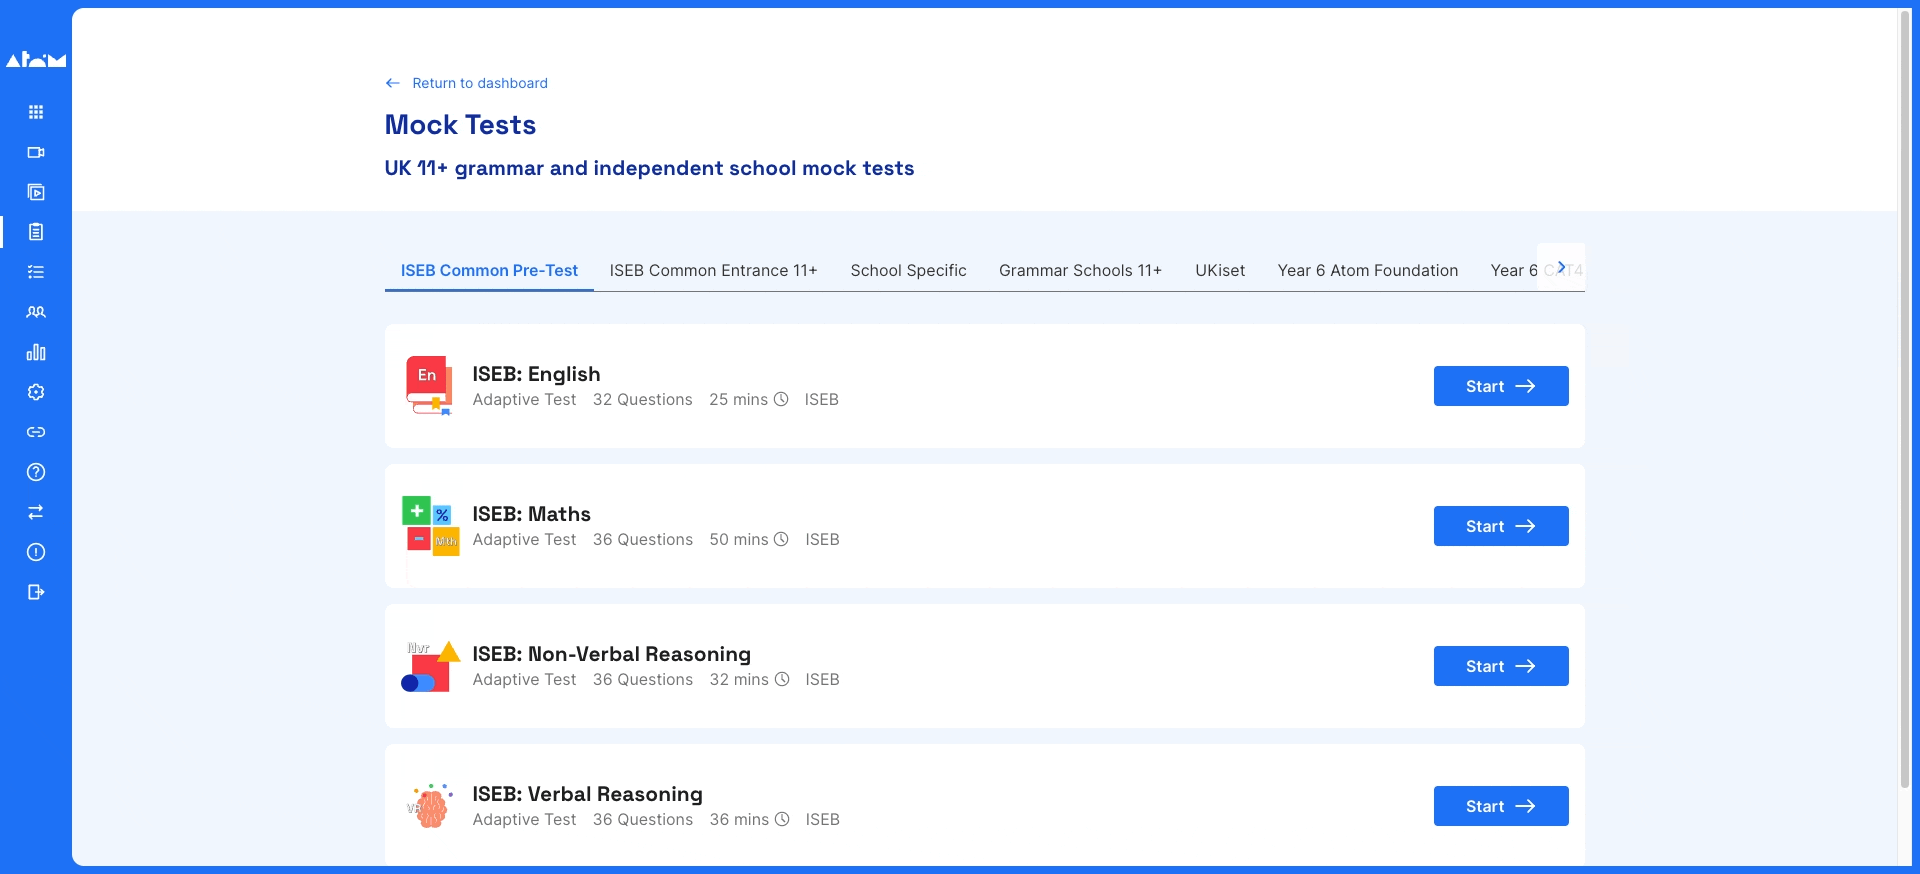The width and height of the screenshot is (1920, 874).
Task: Click the 25 mins duration text
Action: pyautogui.click(x=738, y=399)
